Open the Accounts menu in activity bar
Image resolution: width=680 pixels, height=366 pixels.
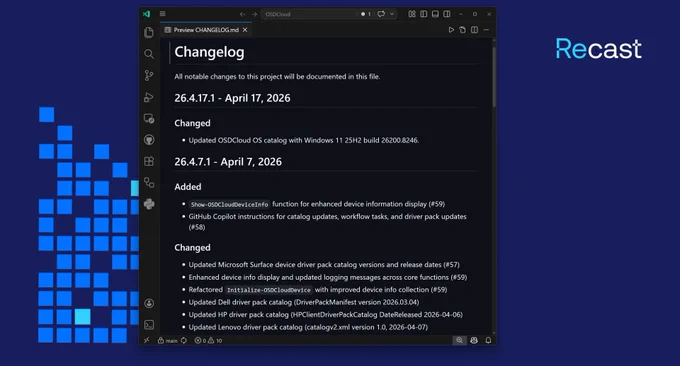(149, 303)
